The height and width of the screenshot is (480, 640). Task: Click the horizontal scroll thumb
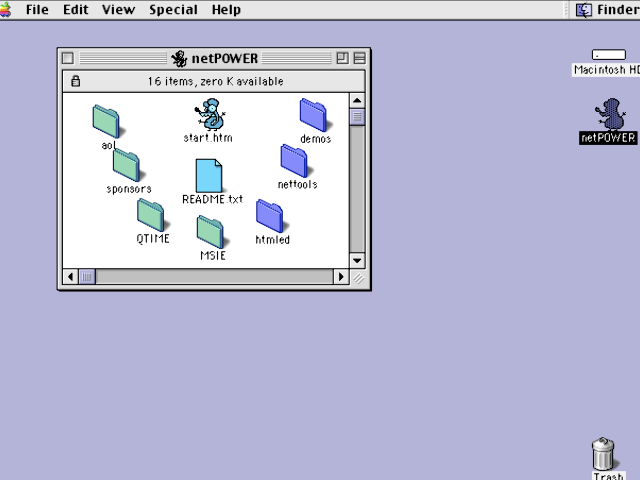click(87, 277)
